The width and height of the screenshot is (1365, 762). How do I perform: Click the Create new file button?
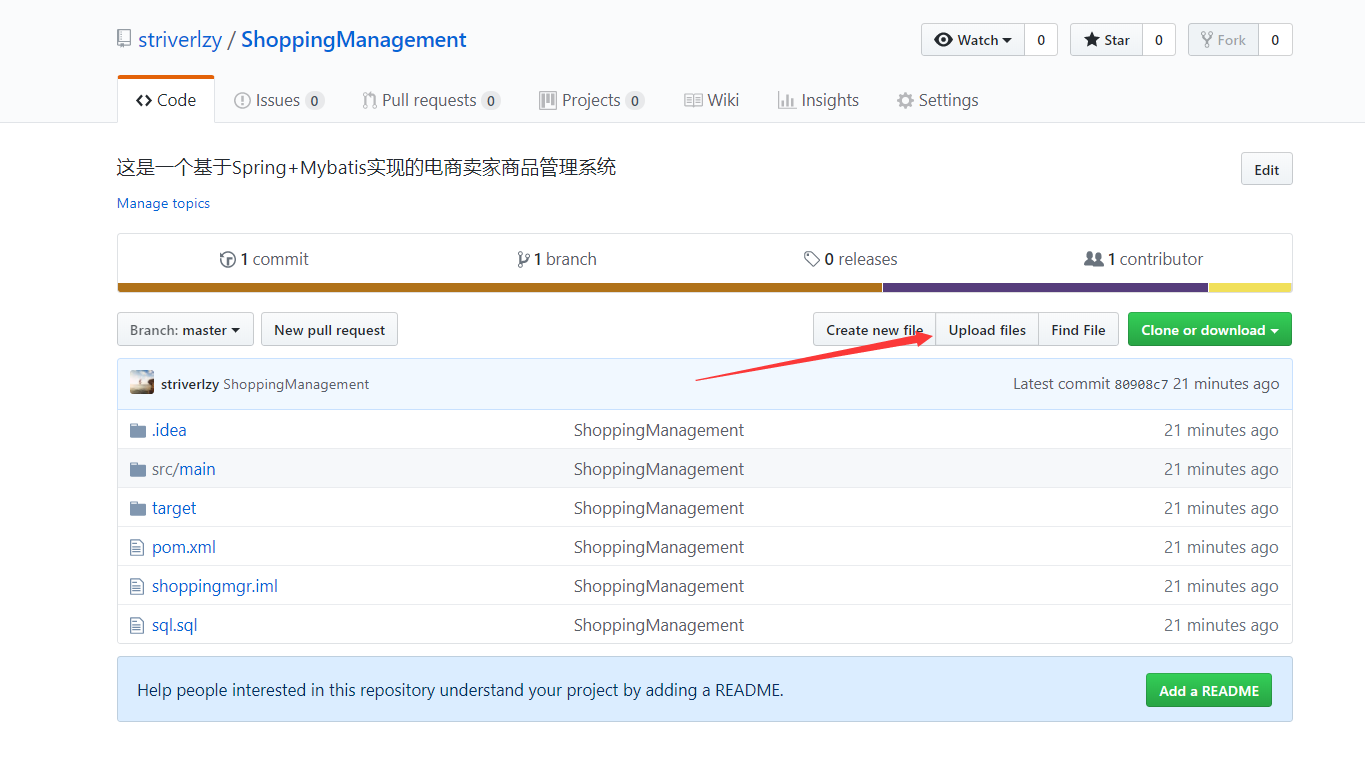point(874,330)
